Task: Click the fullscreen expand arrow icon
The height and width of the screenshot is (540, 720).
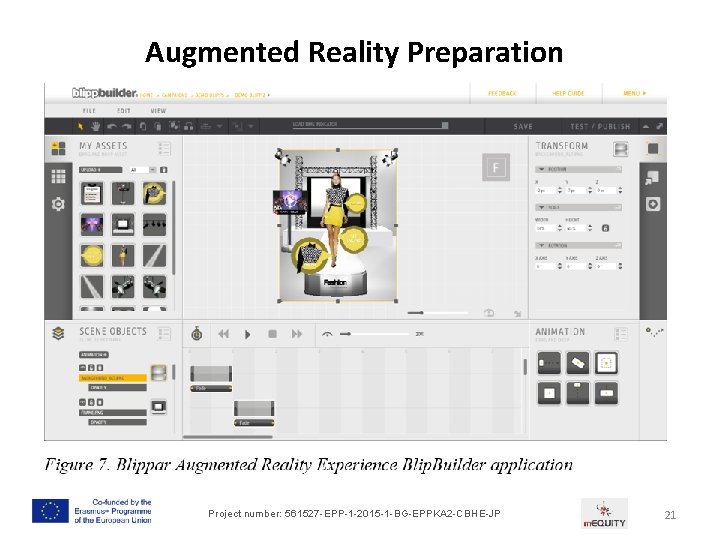Action: 659,126
